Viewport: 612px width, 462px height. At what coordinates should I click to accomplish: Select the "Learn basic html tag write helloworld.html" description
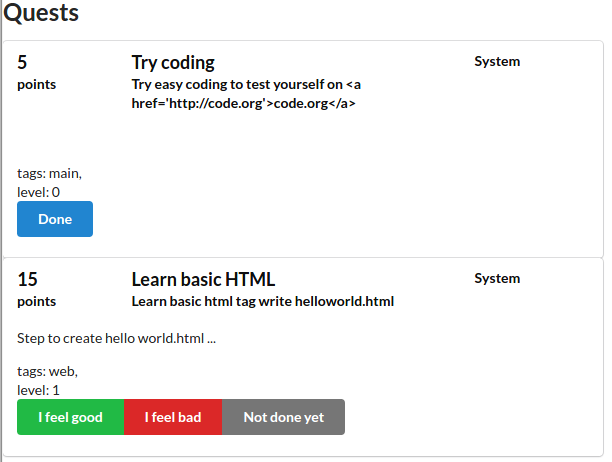coord(262,301)
